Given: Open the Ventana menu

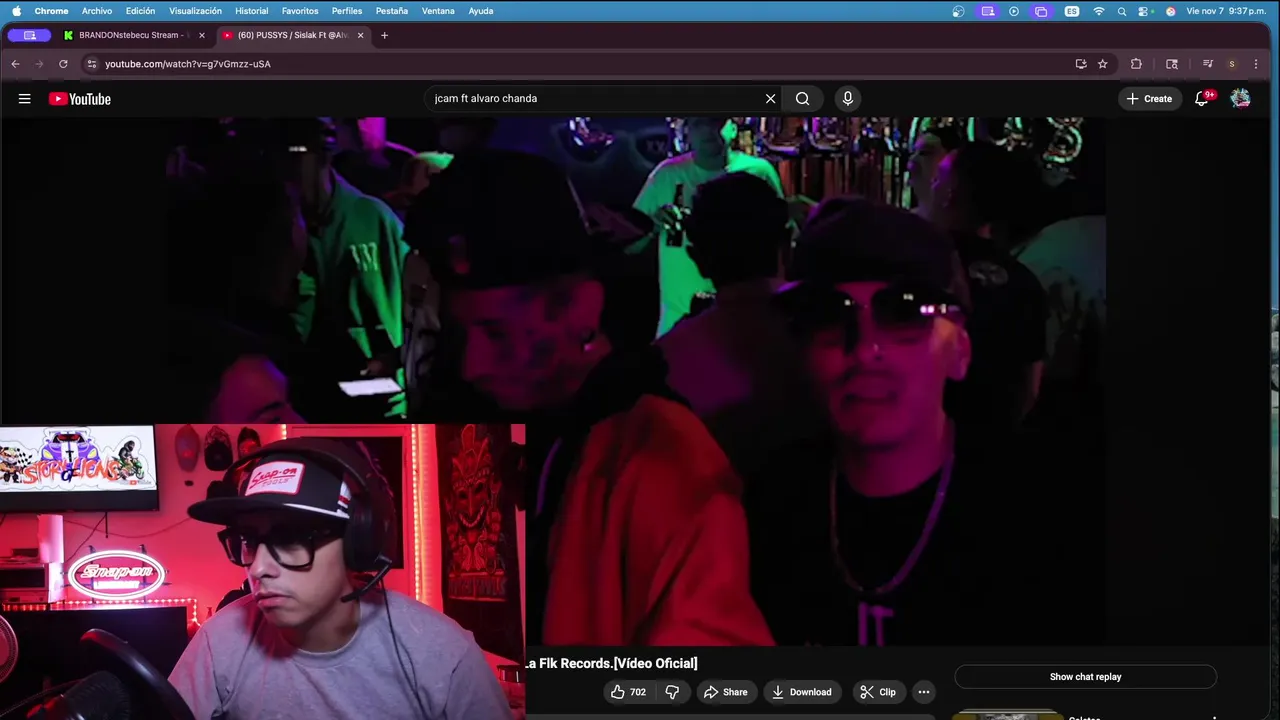Looking at the screenshot, I should click(x=438, y=11).
